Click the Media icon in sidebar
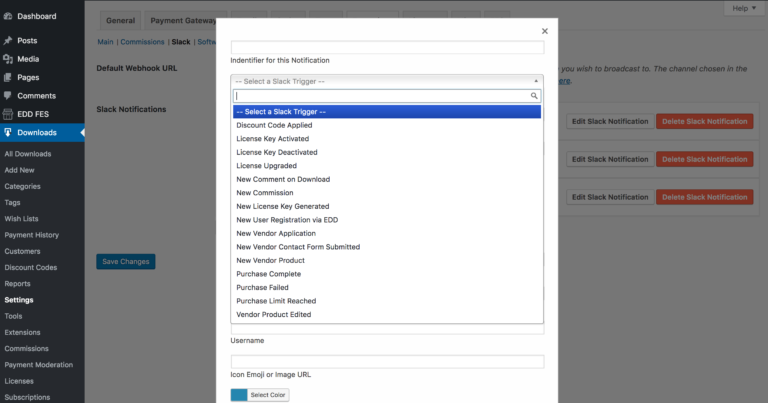 click(8, 59)
